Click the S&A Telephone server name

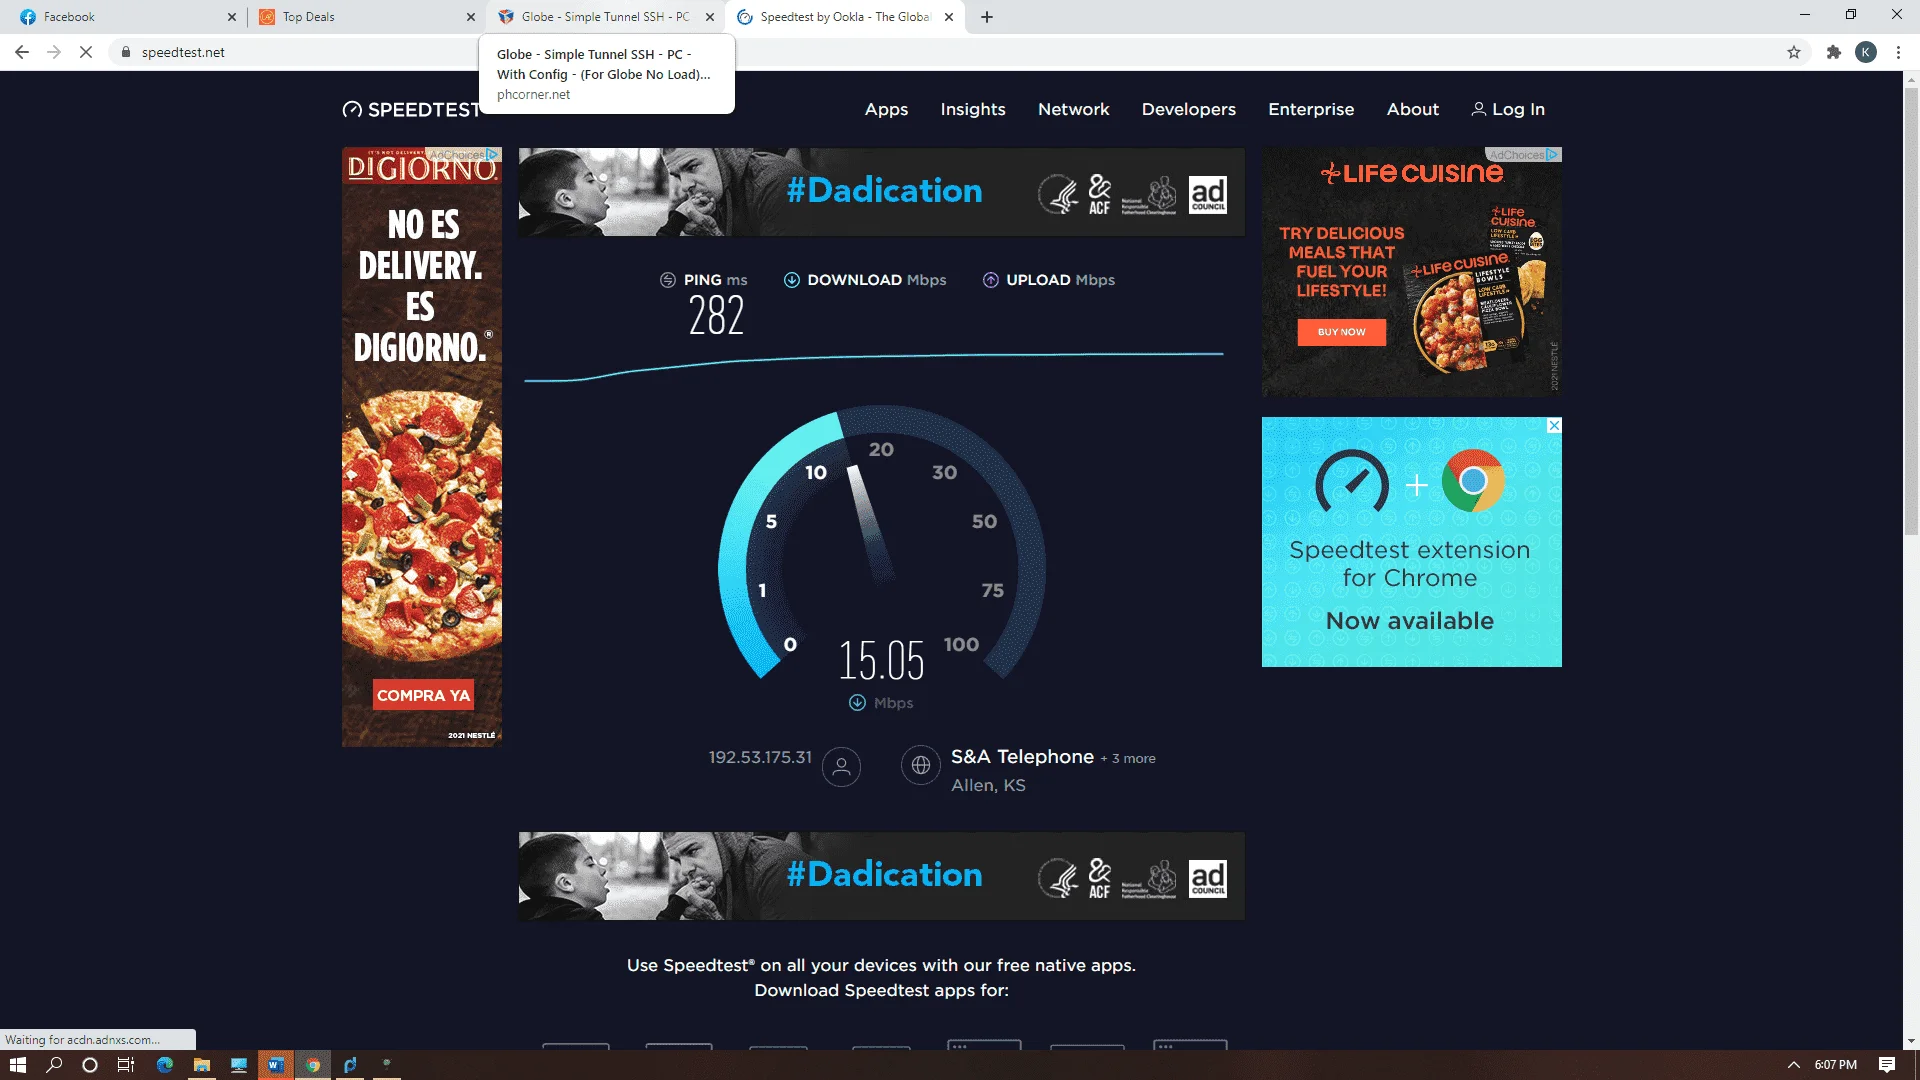[x=1022, y=757]
